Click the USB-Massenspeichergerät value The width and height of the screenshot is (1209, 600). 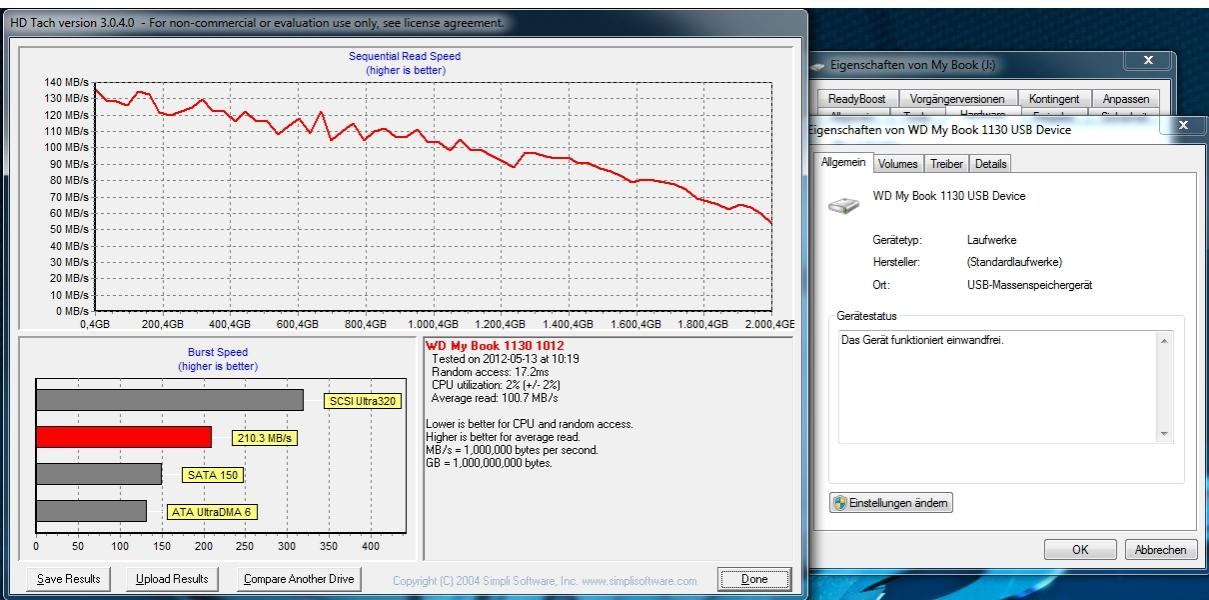[1029, 285]
